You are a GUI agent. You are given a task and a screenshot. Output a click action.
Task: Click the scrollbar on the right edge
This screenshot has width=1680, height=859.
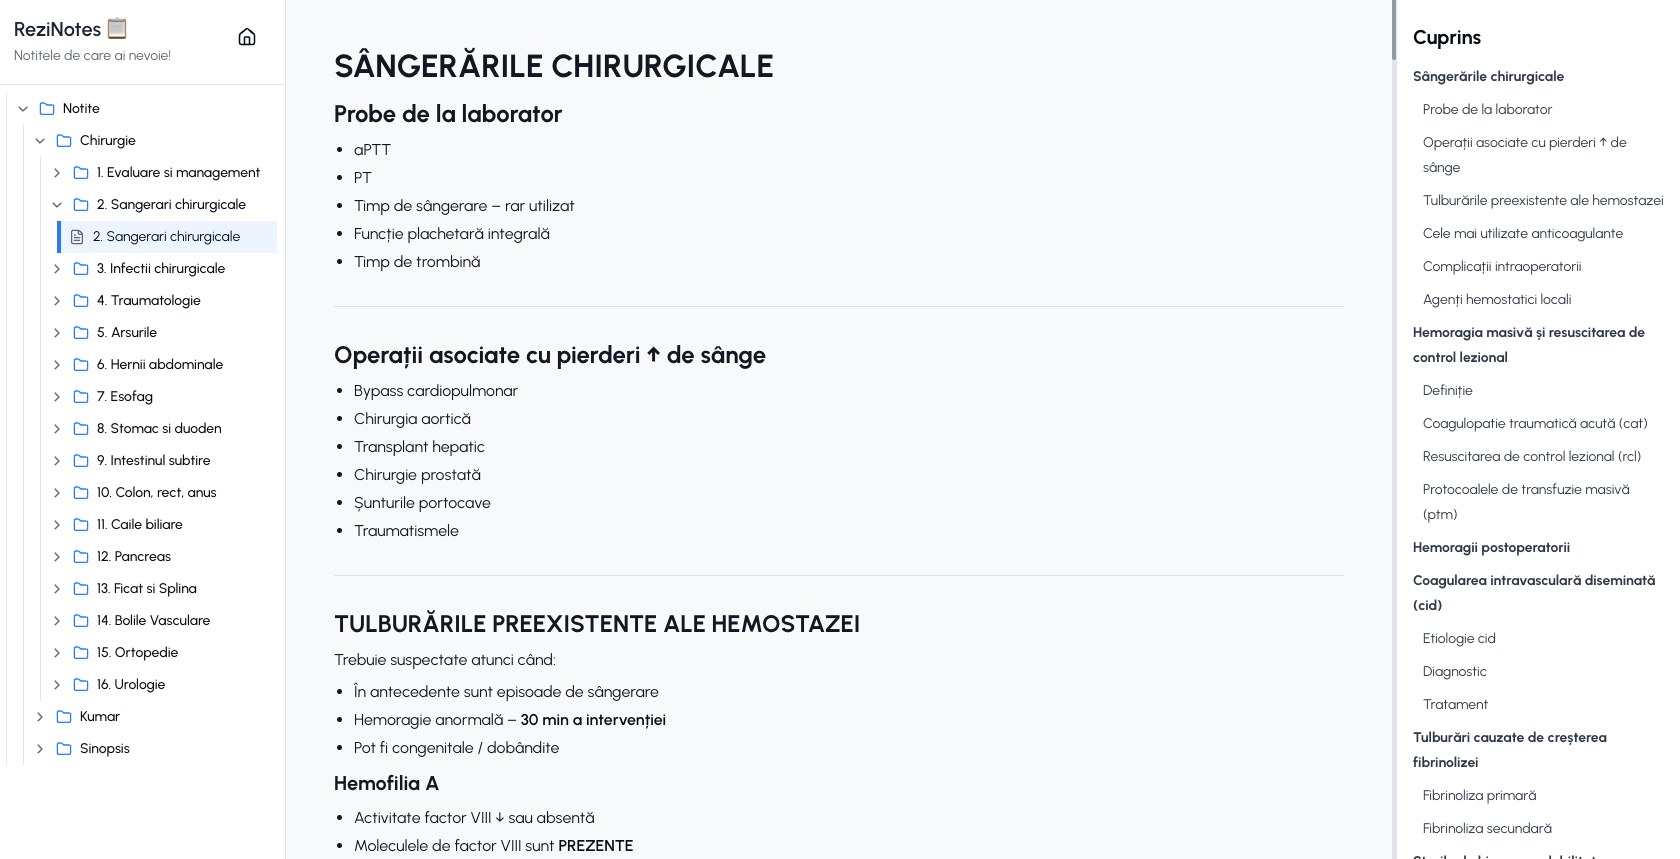click(x=1394, y=30)
